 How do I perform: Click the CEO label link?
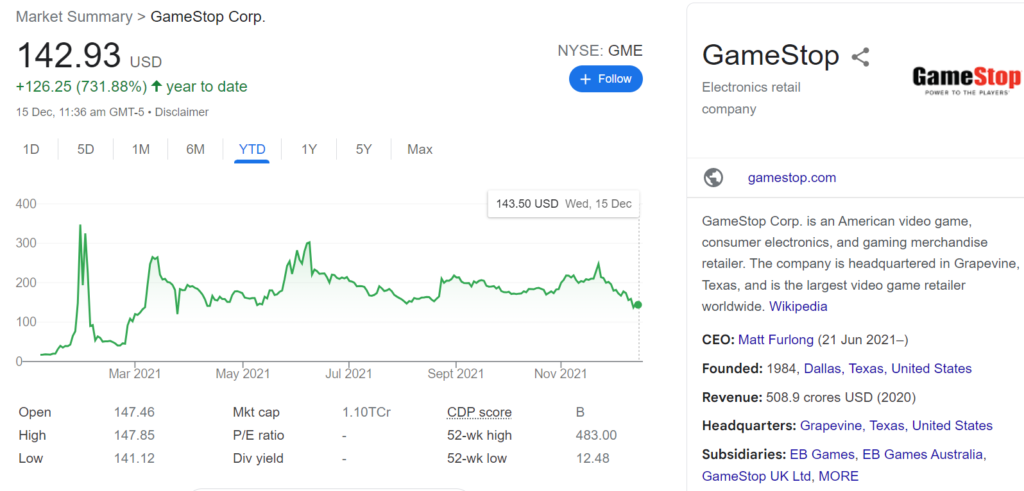[718, 340]
